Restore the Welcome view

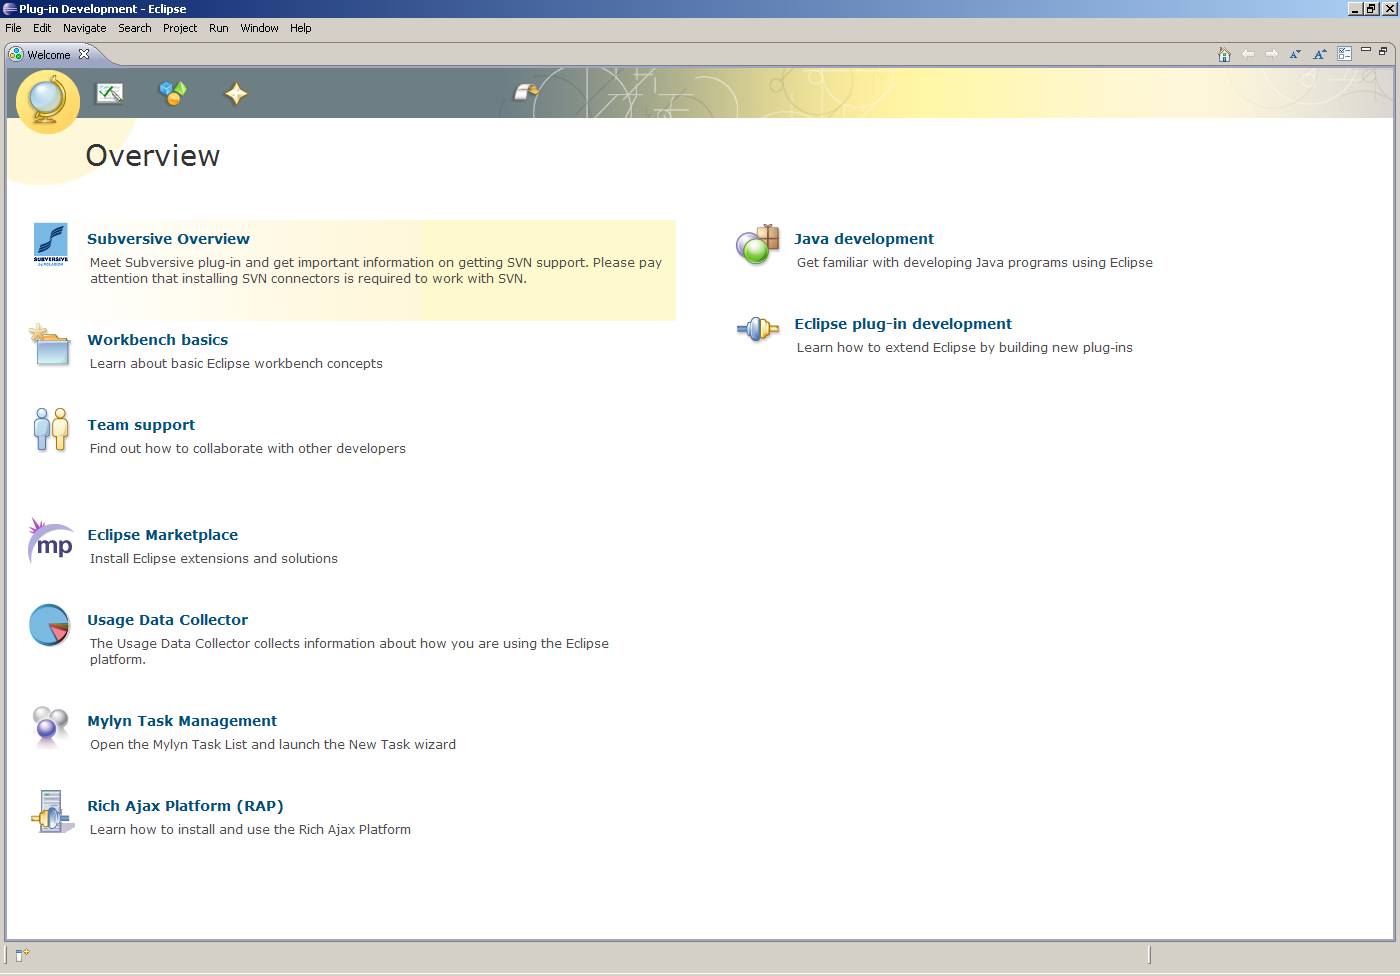click(1383, 51)
